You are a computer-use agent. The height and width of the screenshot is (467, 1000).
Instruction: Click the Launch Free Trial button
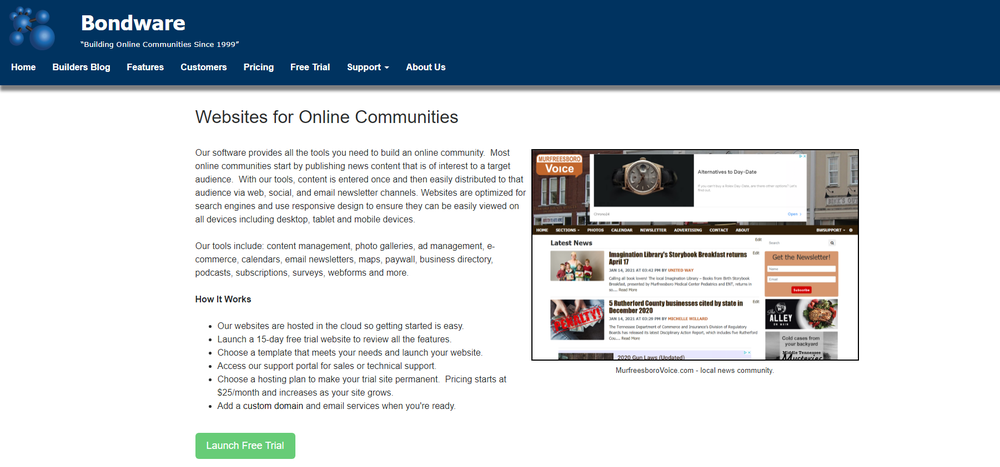[245, 445]
